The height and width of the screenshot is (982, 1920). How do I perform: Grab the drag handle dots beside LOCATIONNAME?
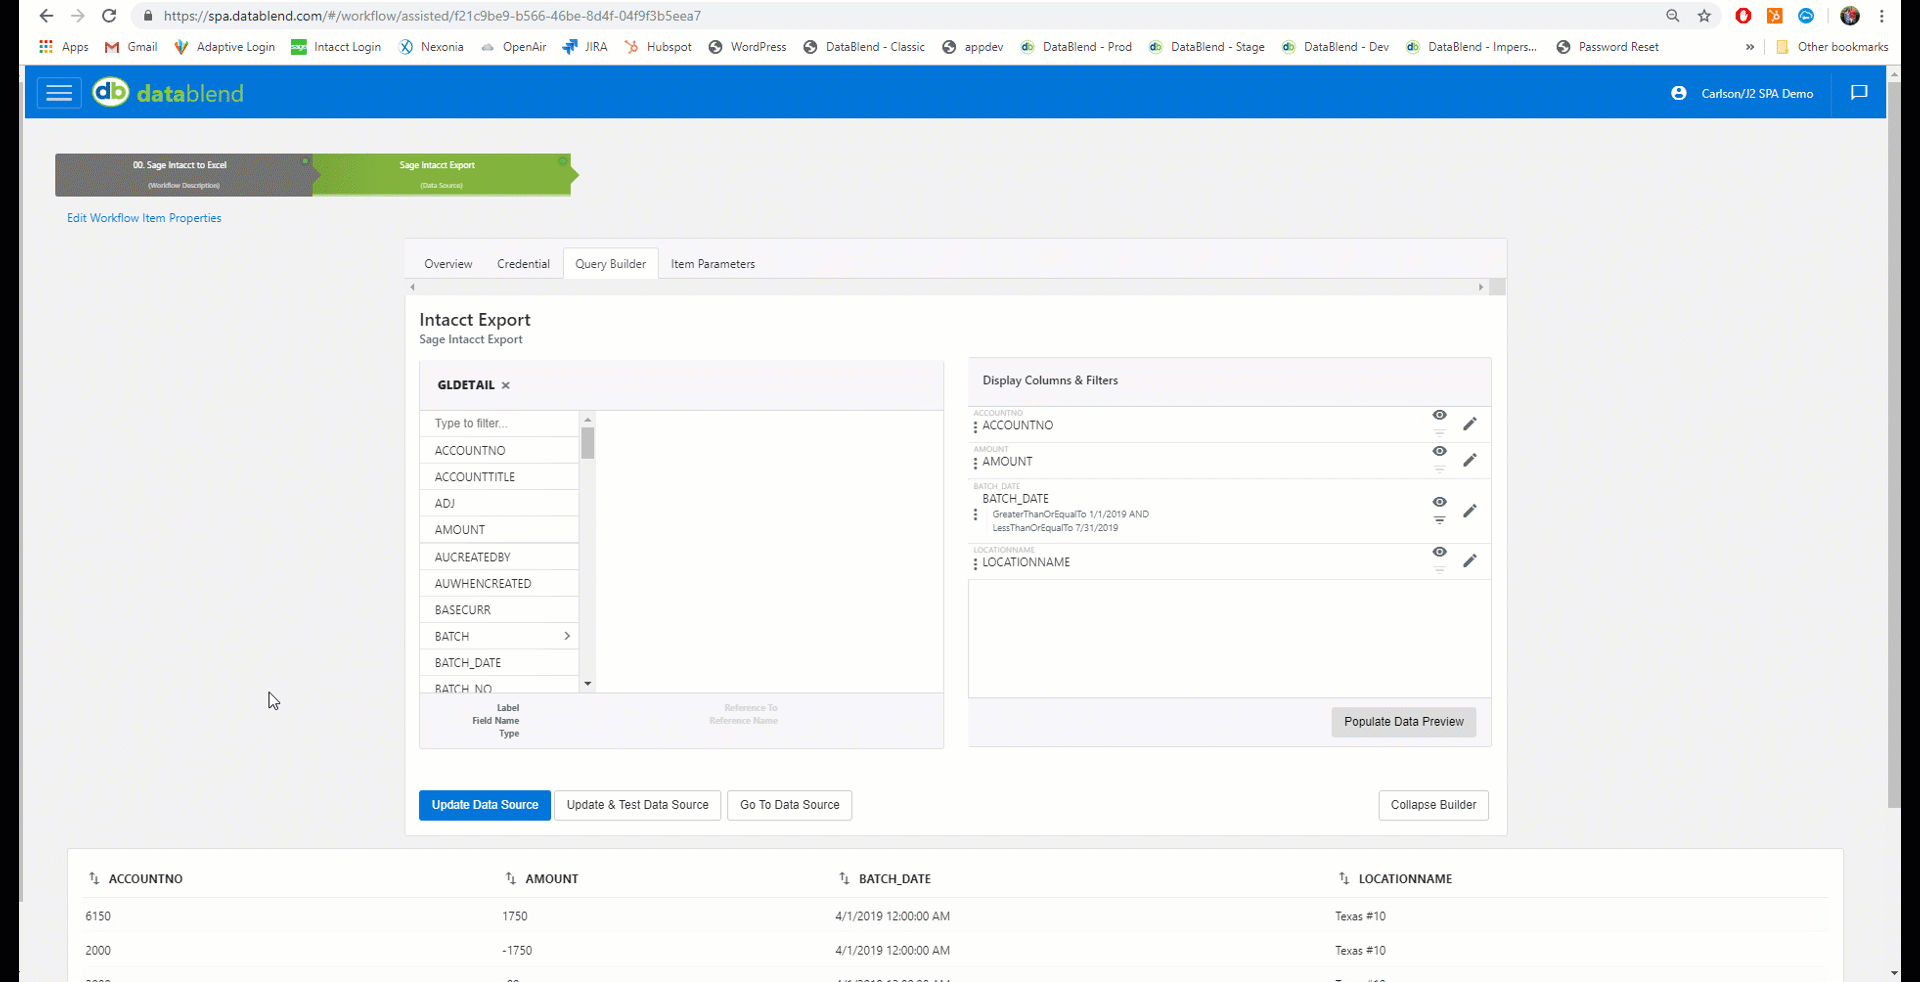975,564
